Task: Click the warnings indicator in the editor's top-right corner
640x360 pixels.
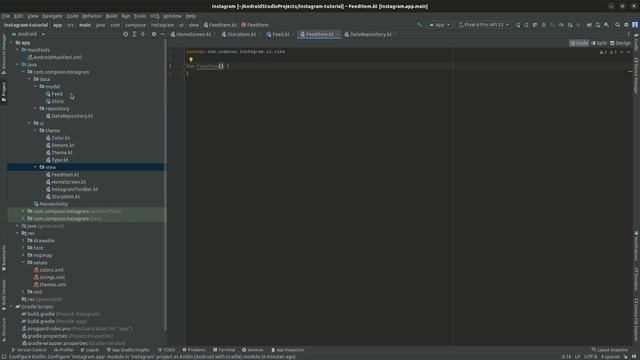Action: click(x=608, y=52)
